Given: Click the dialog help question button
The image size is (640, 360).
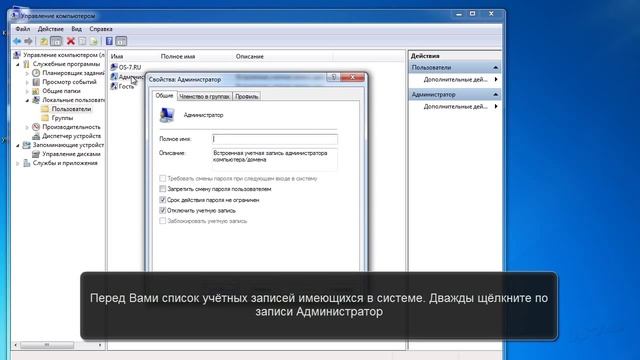Looking at the screenshot, I should click(x=333, y=77).
